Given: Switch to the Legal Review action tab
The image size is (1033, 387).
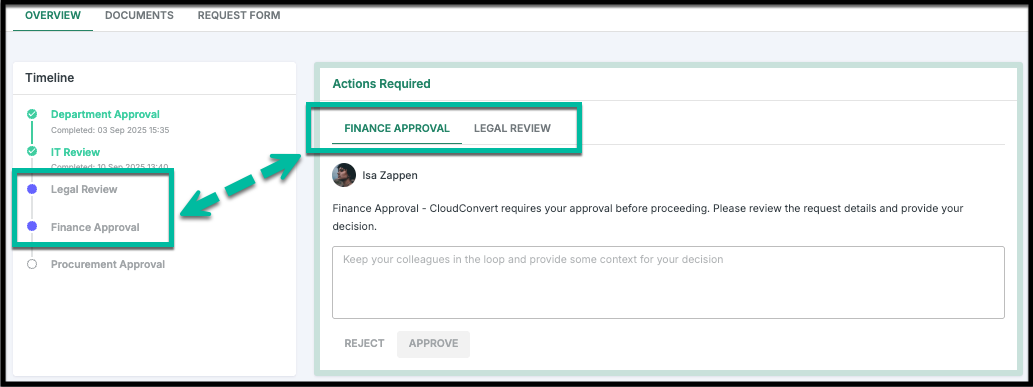Looking at the screenshot, I should (x=512, y=128).
